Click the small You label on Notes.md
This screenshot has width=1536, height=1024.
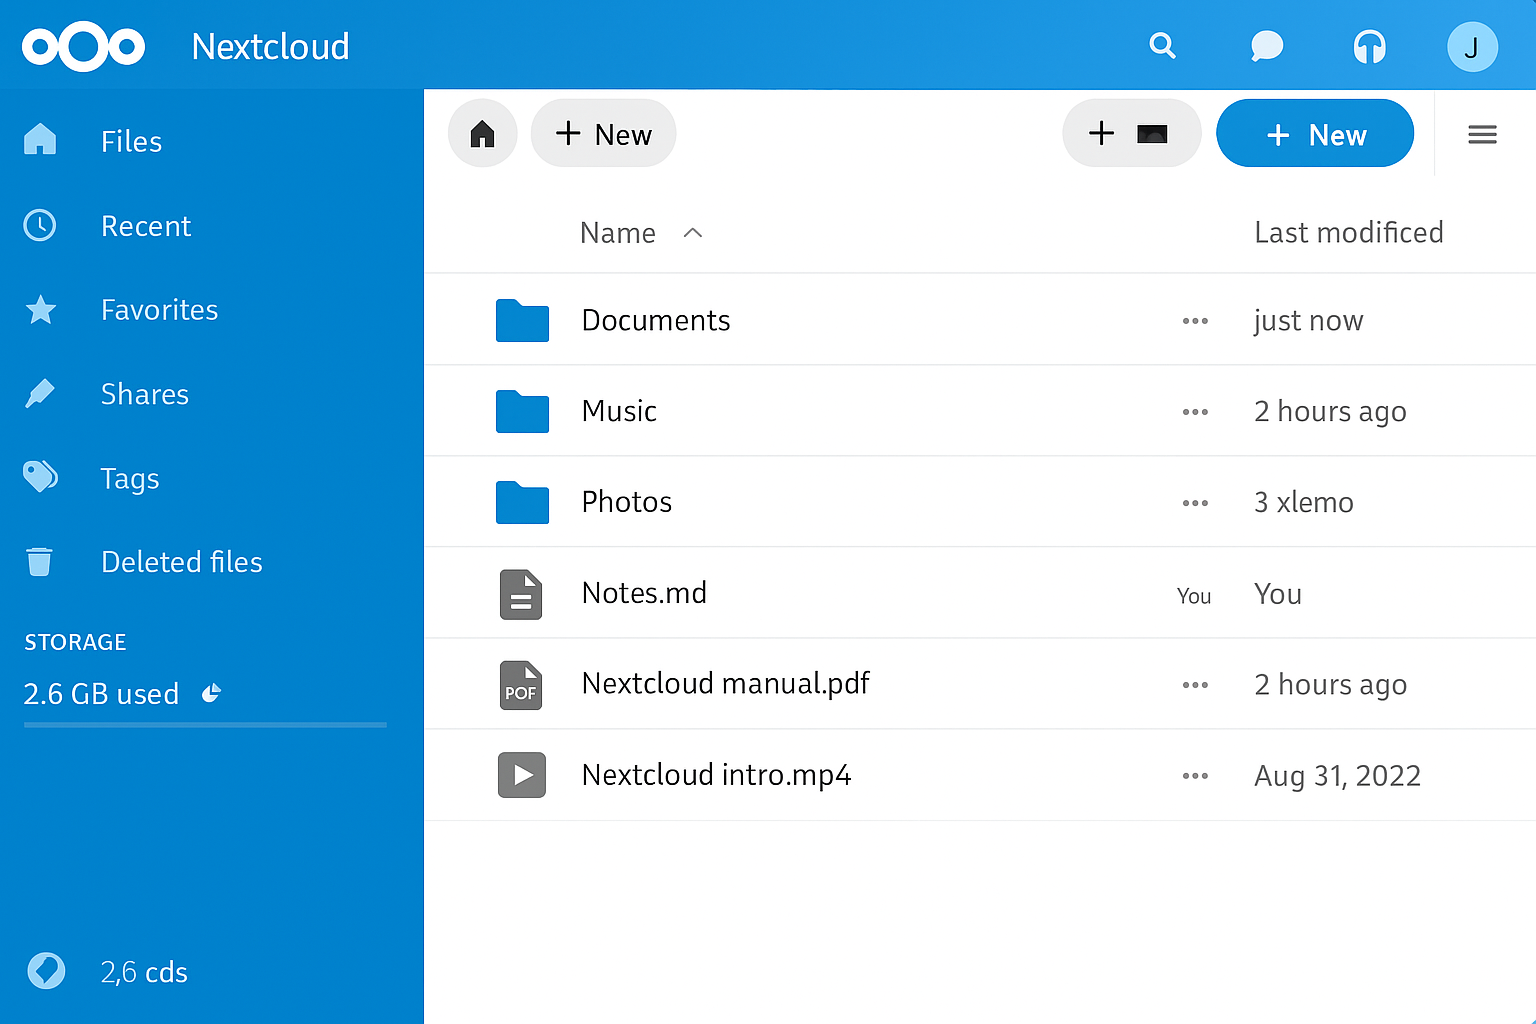click(1194, 596)
